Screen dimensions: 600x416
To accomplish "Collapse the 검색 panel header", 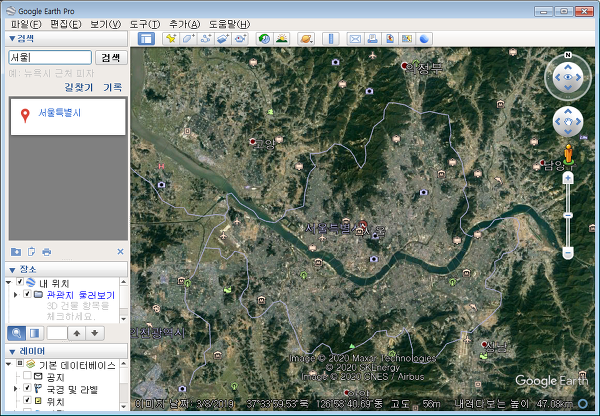I will click(66, 38).
